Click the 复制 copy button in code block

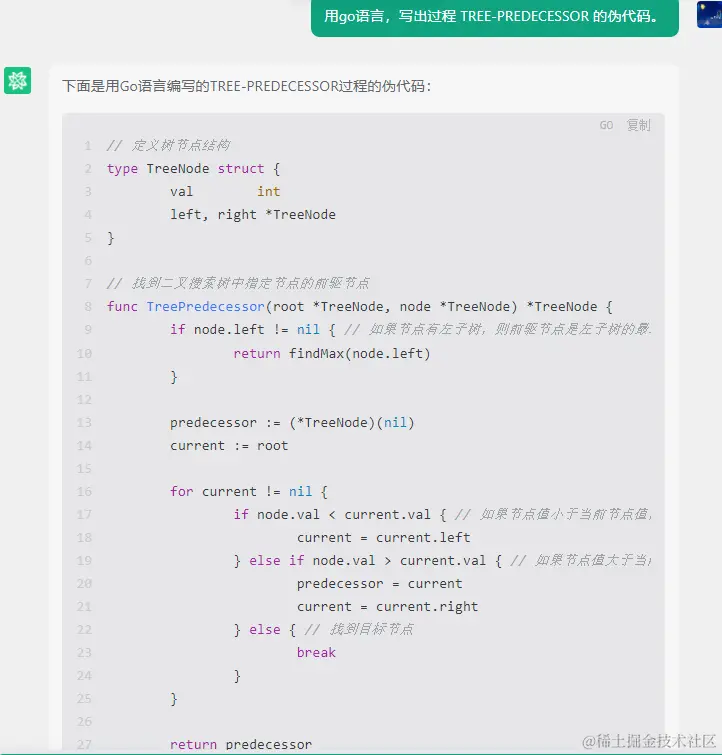(x=639, y=125)
